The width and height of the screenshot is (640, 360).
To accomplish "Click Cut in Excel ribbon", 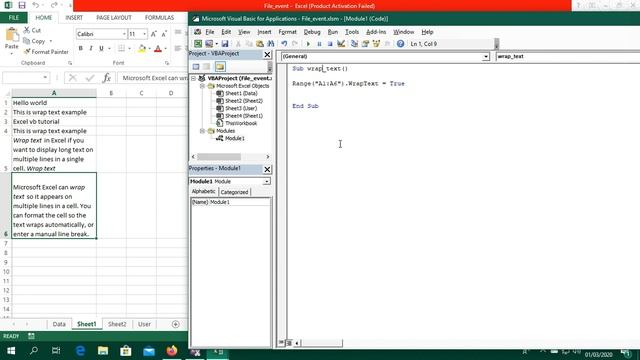I will (x=32, y=30).
